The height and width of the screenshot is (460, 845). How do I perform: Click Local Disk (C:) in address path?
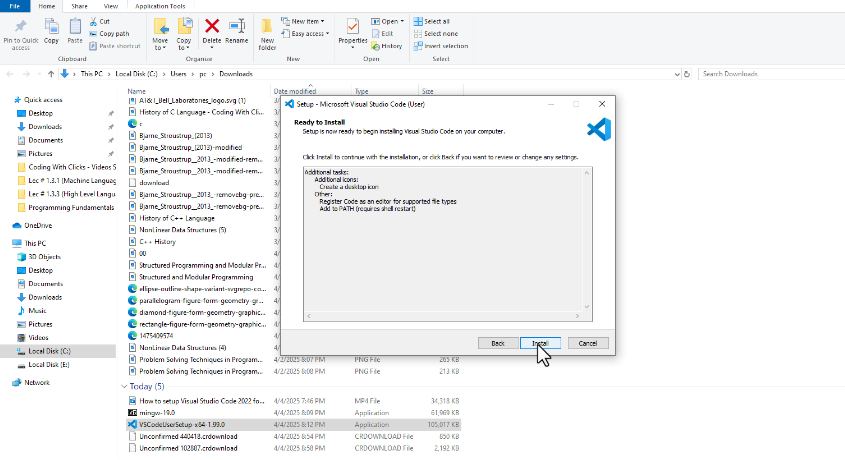point(136,74)
